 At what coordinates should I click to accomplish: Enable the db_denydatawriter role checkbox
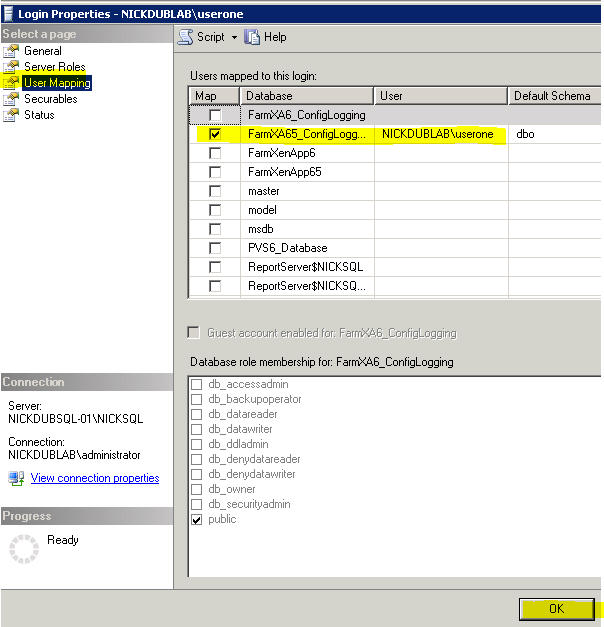point(196,474)
